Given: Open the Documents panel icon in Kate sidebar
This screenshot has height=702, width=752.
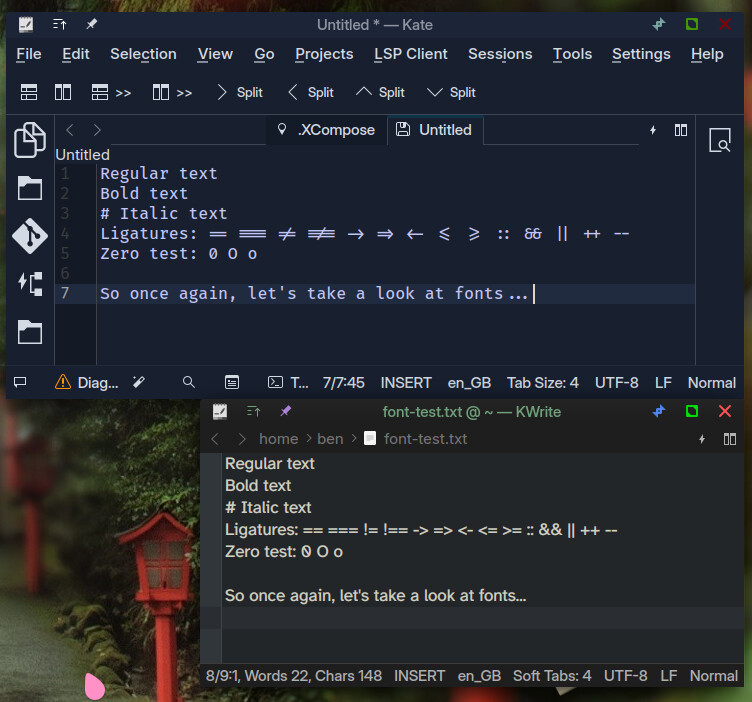Looking at the screenshot, I should pos(30,140).
